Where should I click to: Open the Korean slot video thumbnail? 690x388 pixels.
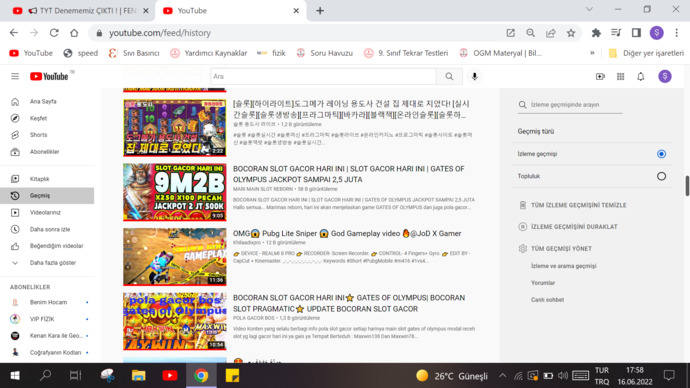coord(175,128)
